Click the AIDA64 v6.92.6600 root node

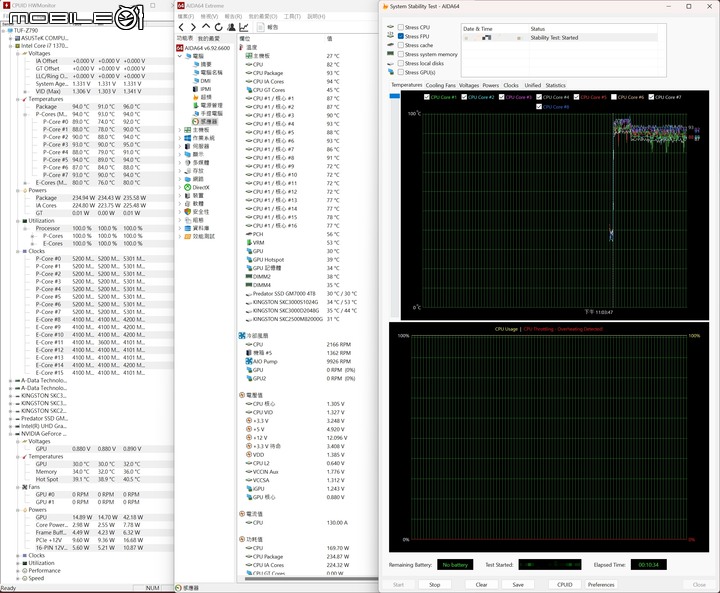point(203,48)
